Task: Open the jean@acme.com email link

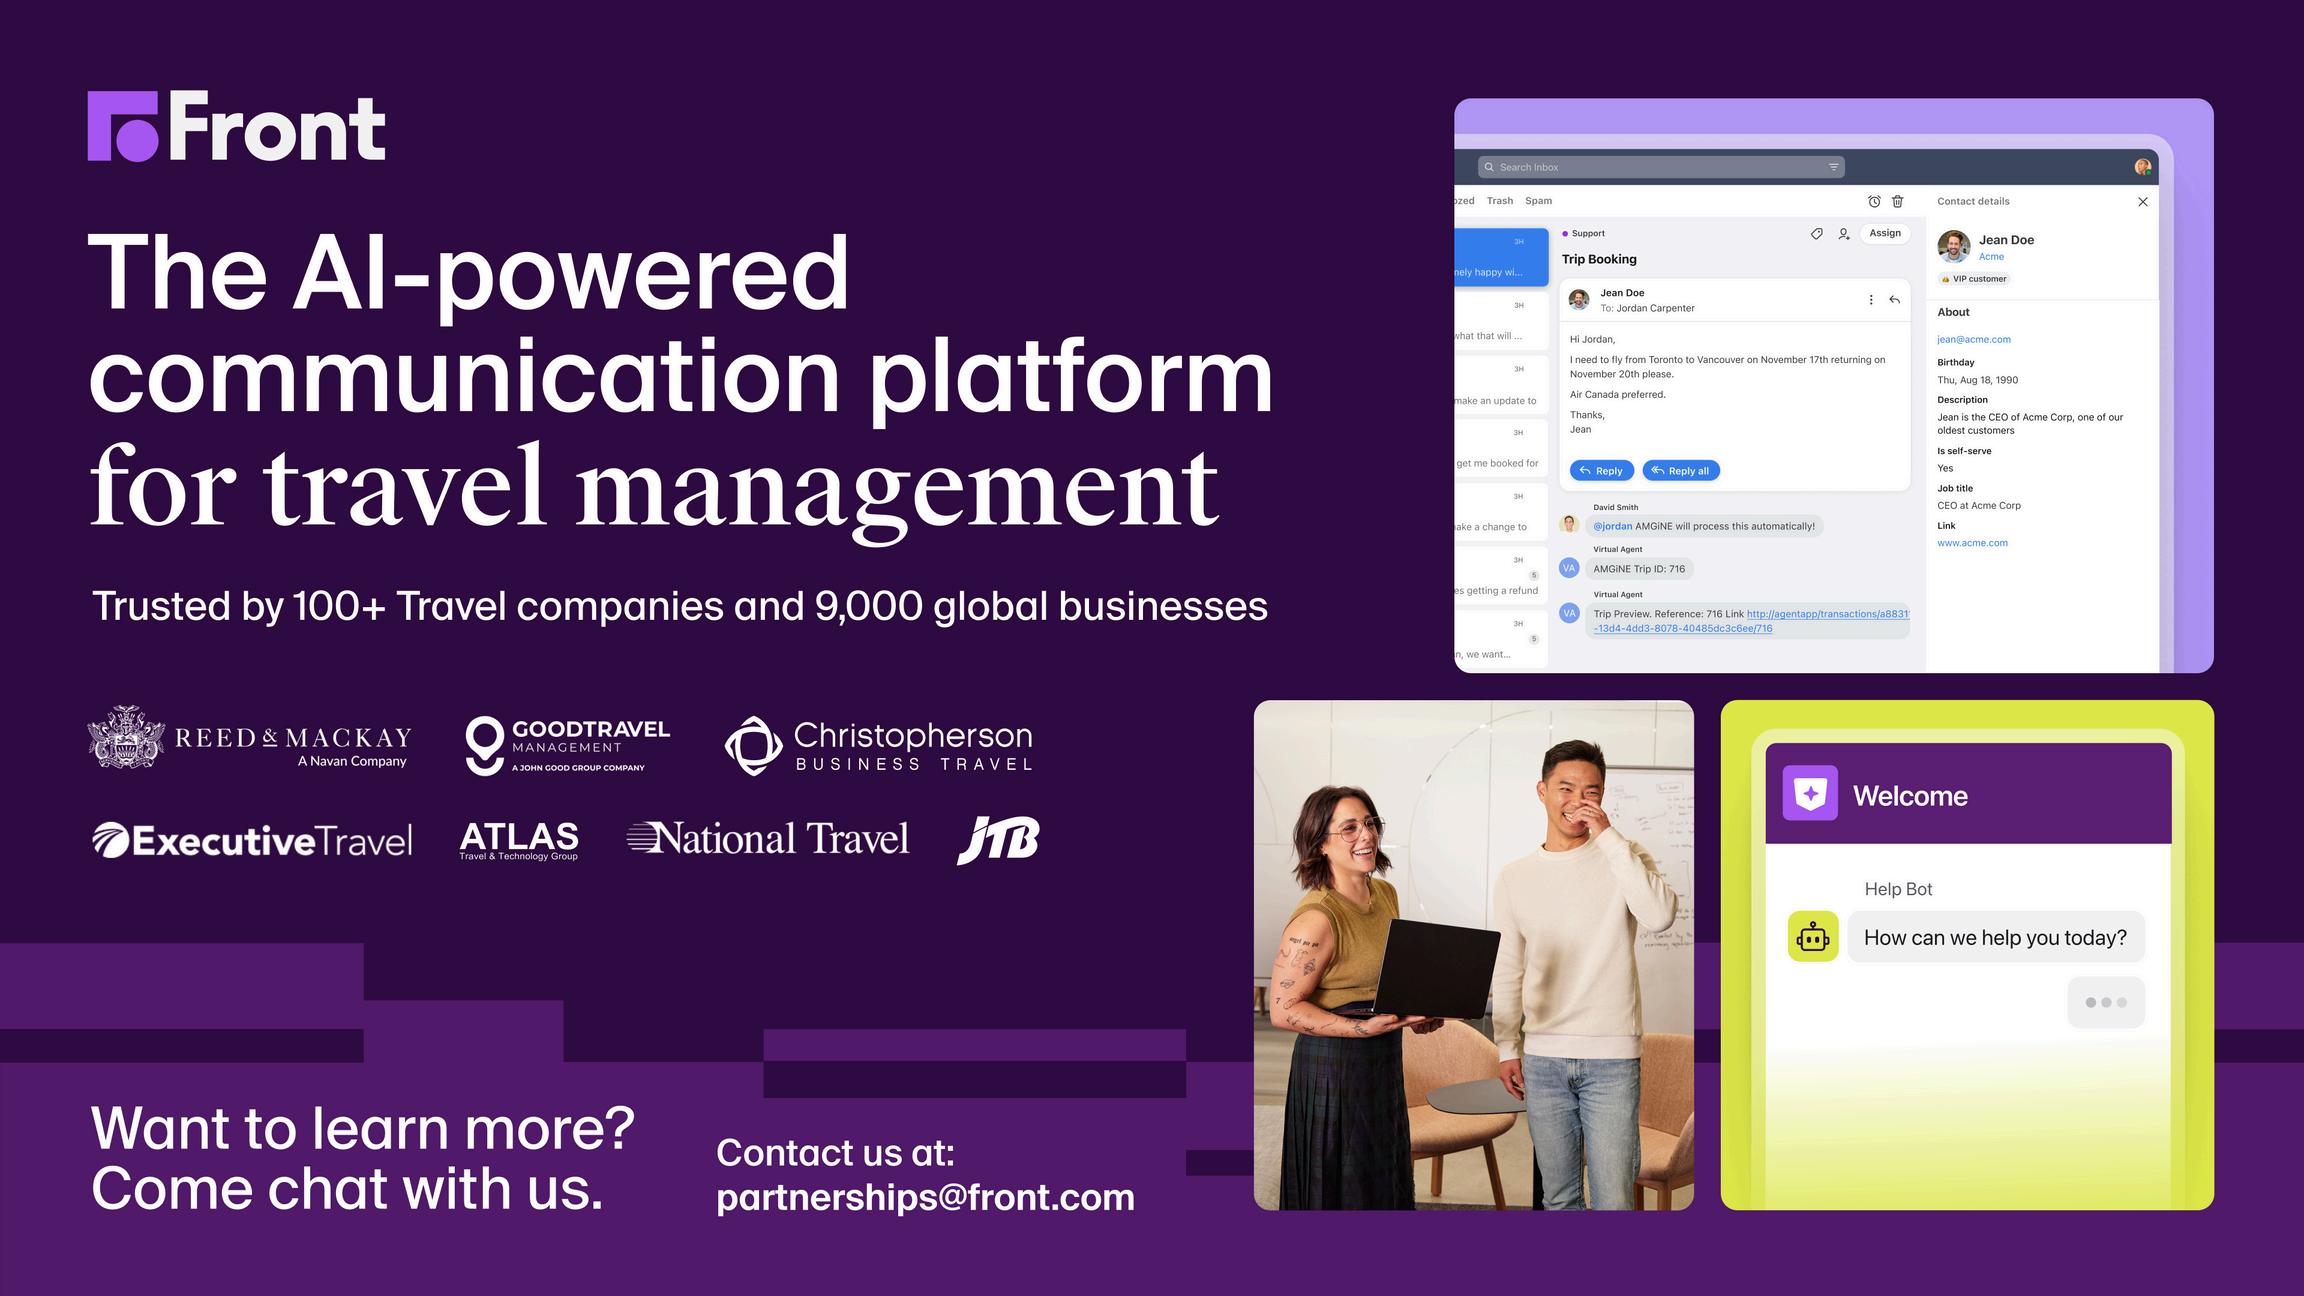Action: [x=1973, y=340]
